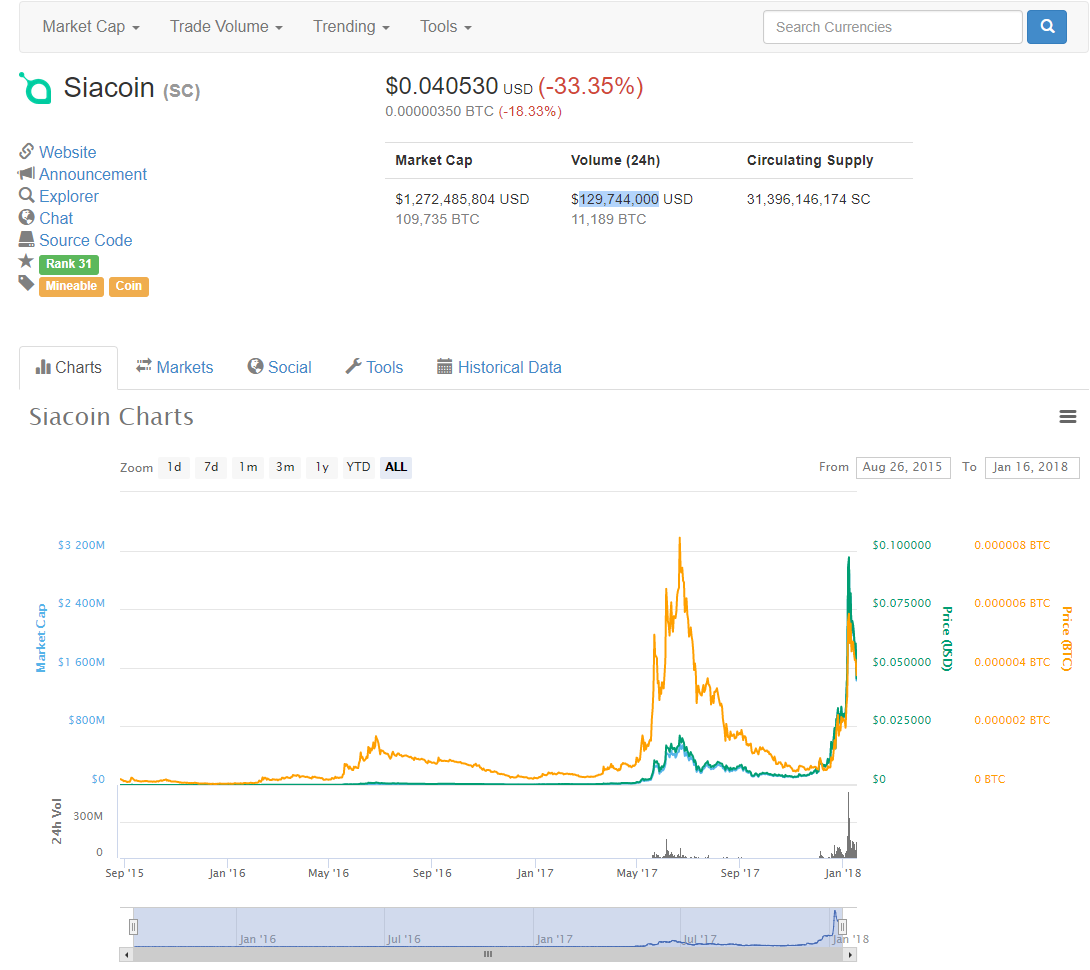The image size is (1090, 970).
Task: Open the Explorer link
Action: (69, 197)
